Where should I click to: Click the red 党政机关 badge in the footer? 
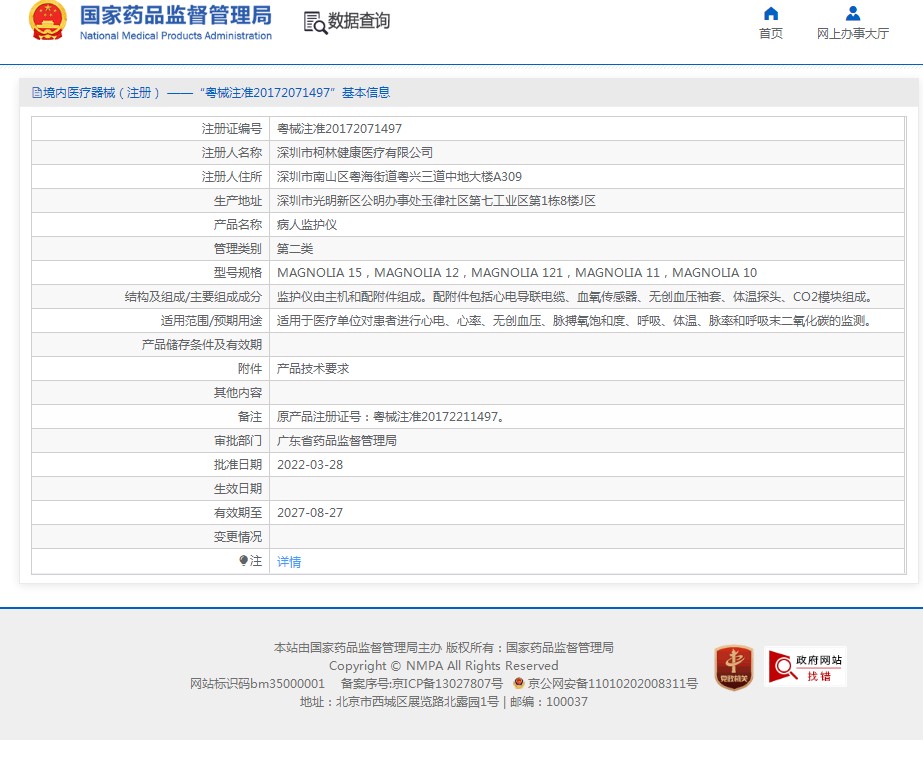pos(733,667)
